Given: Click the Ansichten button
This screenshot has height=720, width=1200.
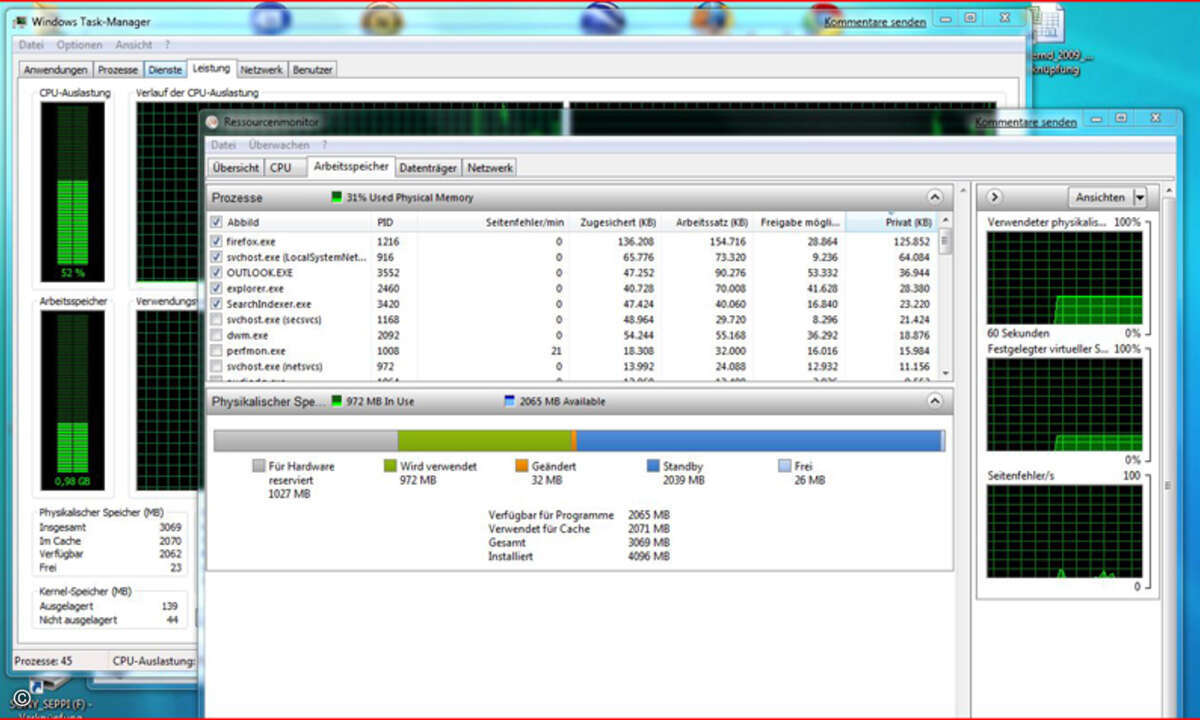Looking at the screenshot, I should pos(1101,198).
